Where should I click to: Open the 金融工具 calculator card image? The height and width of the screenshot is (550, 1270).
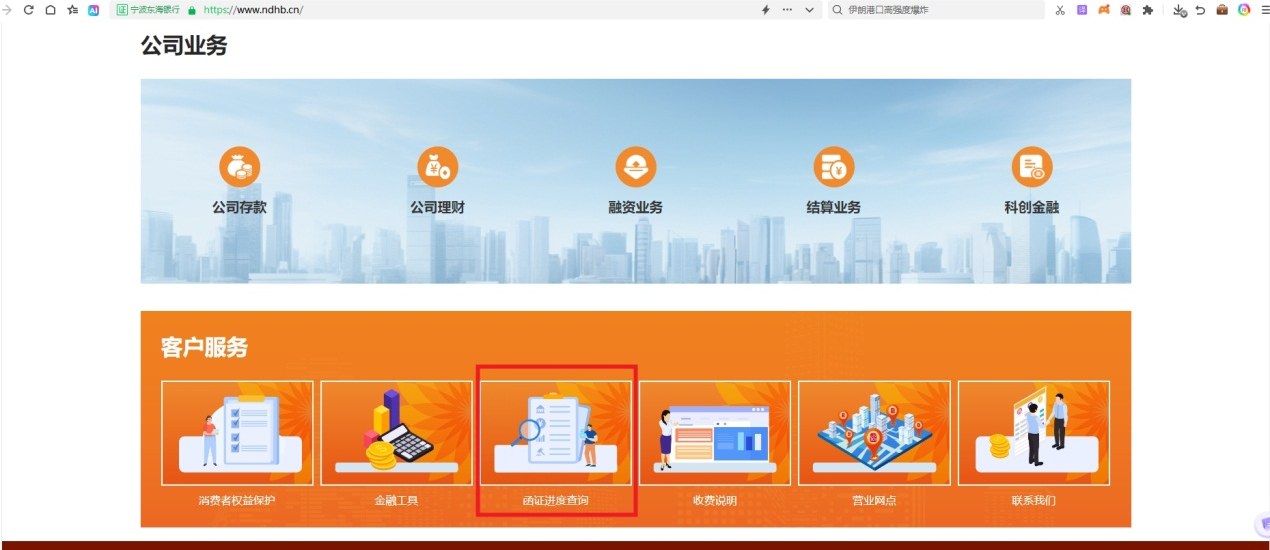[x=396, y=433]
